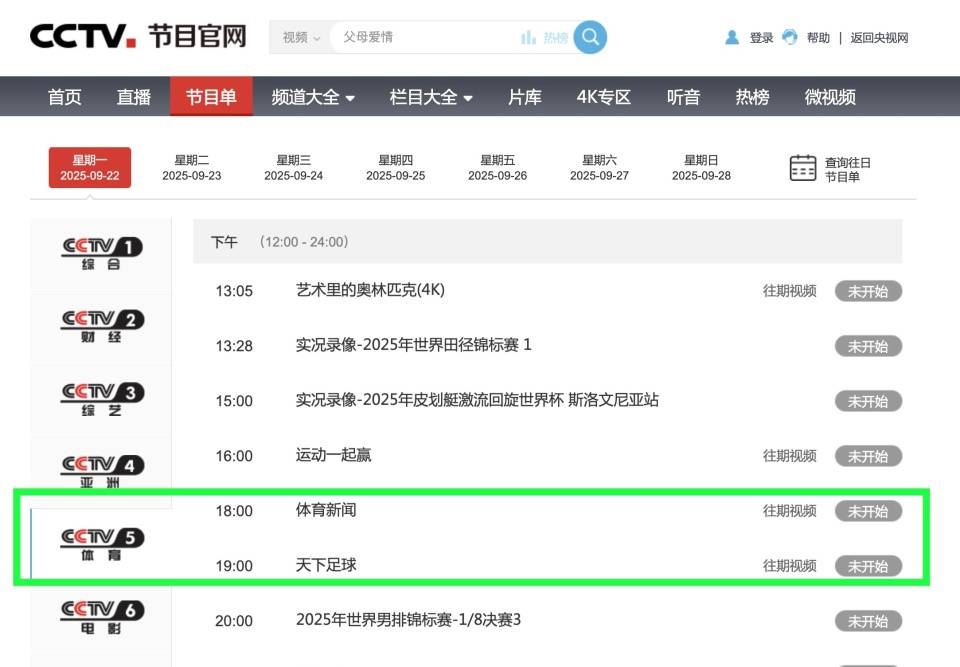The width and height of the screenshot is (960, 667).
Task: Click 未开始 button for 世界田径锦标赛 1
Action: (x=868, y=347)
